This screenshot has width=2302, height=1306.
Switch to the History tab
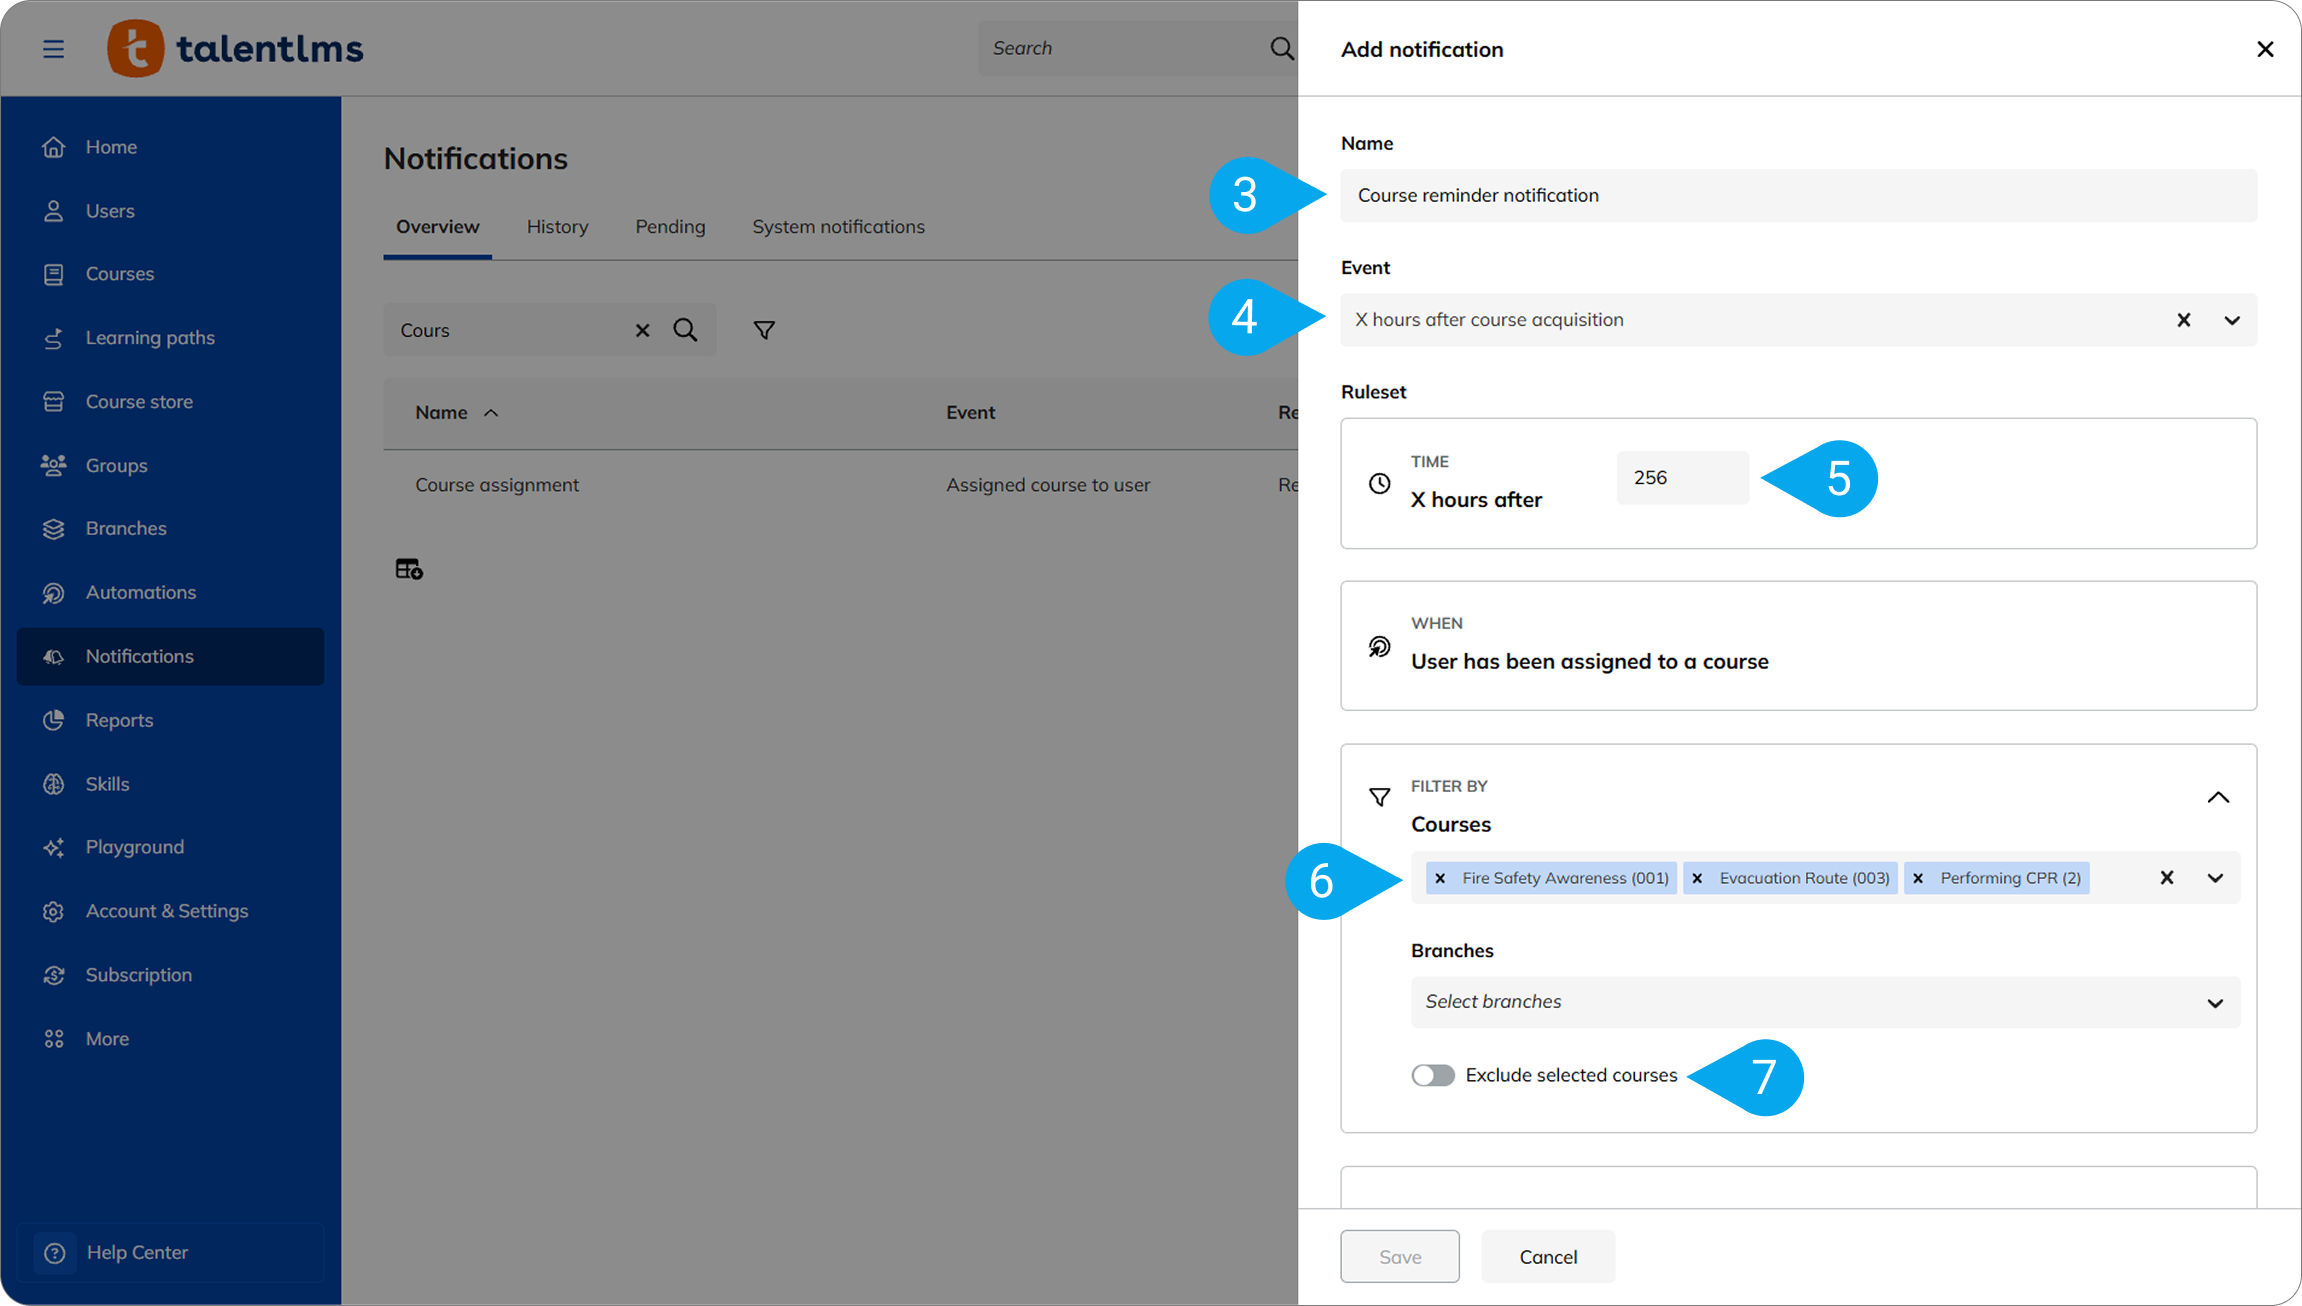click(x=557, y=227)
